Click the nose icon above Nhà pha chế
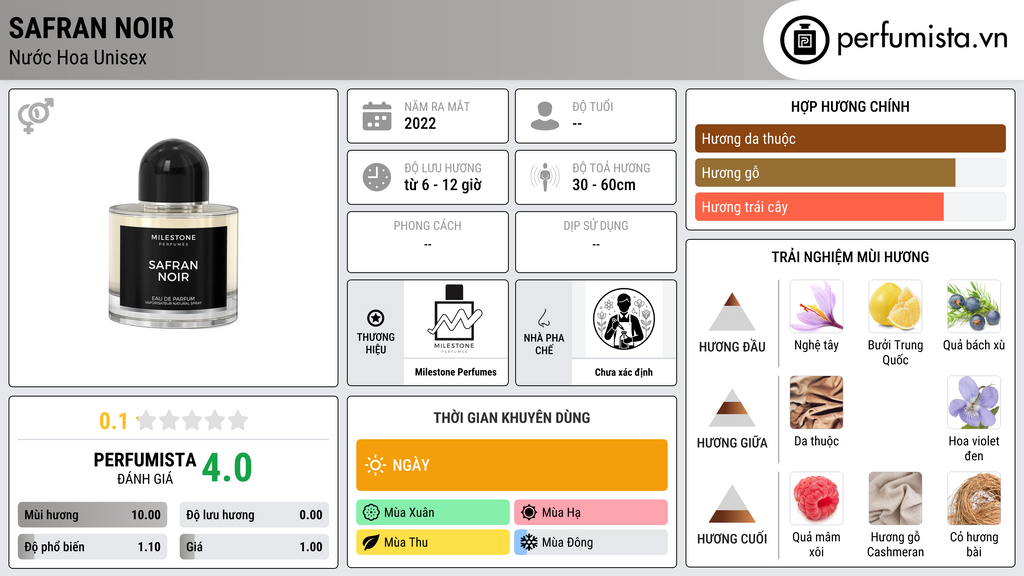 pyautogui.click(x=543, y=318)
